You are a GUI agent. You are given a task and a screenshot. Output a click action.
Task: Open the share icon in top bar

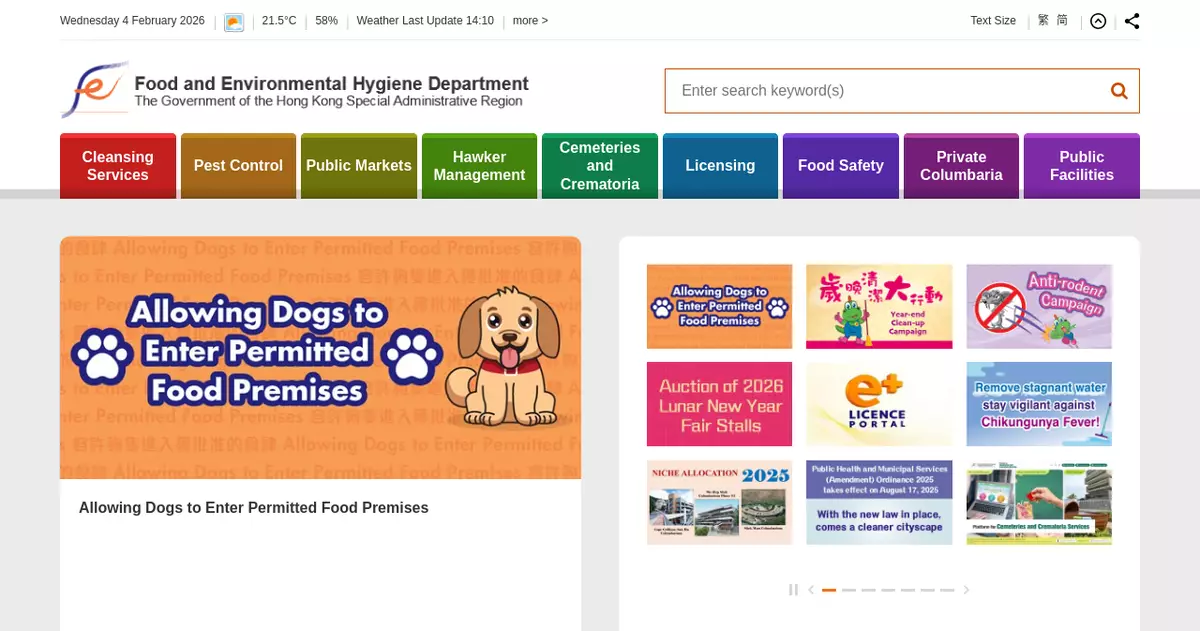pyautogui.click(x=1132, y=21)
